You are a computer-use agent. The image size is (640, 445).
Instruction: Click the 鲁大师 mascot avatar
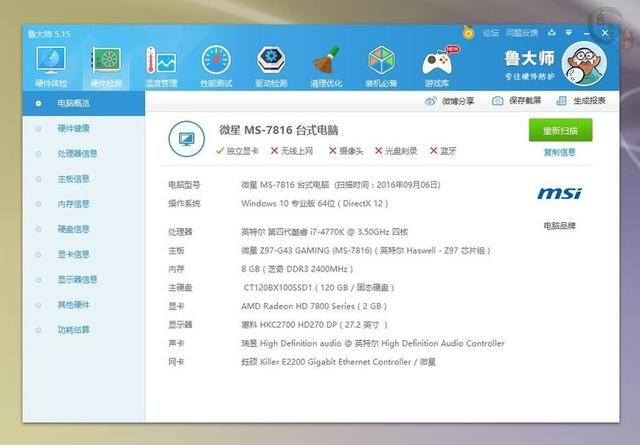584,63
